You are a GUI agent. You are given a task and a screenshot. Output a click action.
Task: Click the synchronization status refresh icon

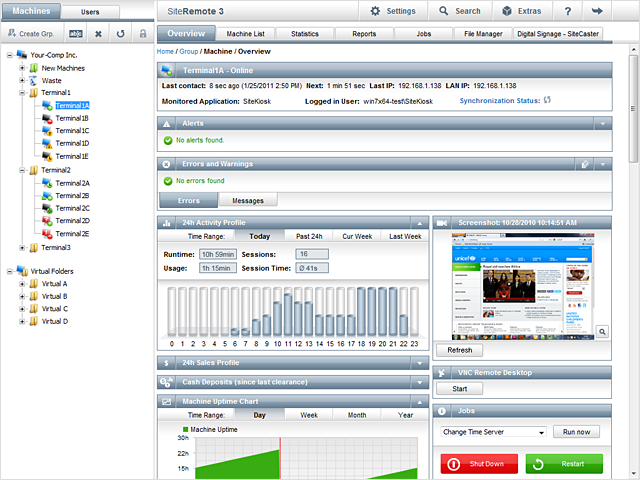click(547, 100)
